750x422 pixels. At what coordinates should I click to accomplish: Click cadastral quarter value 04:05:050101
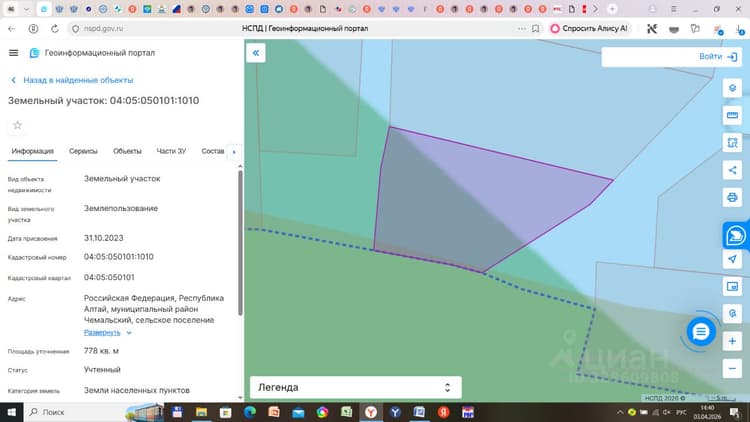point(109,278)
